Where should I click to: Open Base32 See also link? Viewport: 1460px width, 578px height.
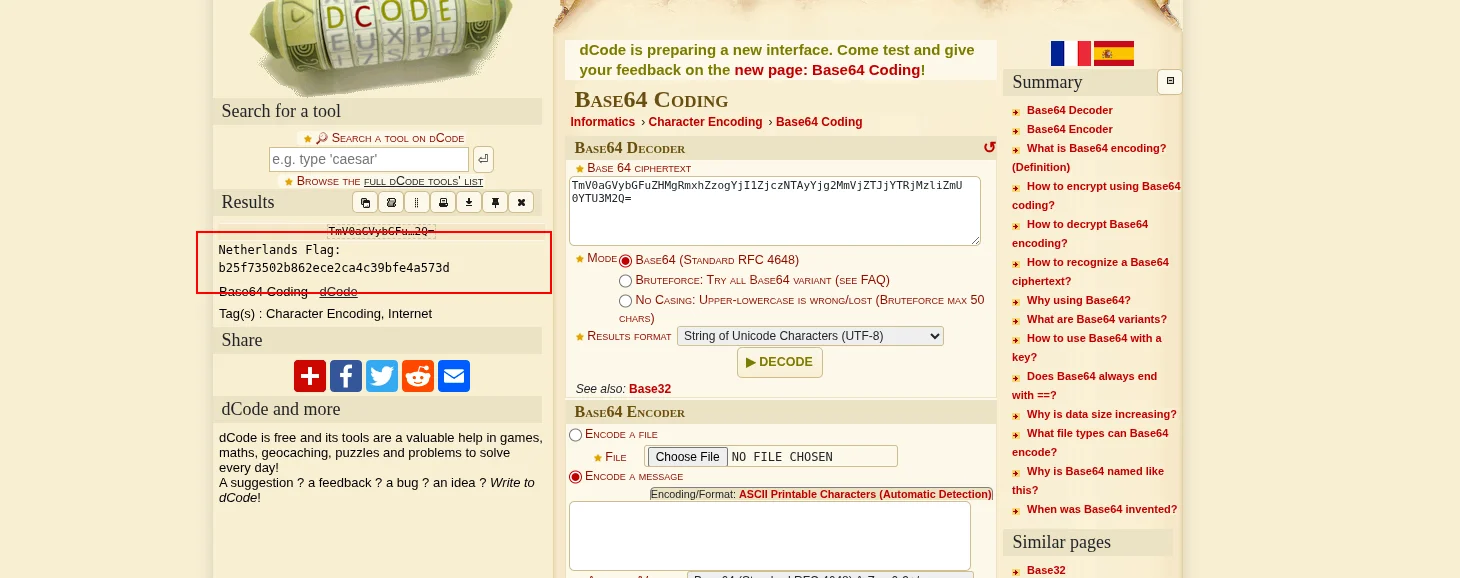(650, 389)
